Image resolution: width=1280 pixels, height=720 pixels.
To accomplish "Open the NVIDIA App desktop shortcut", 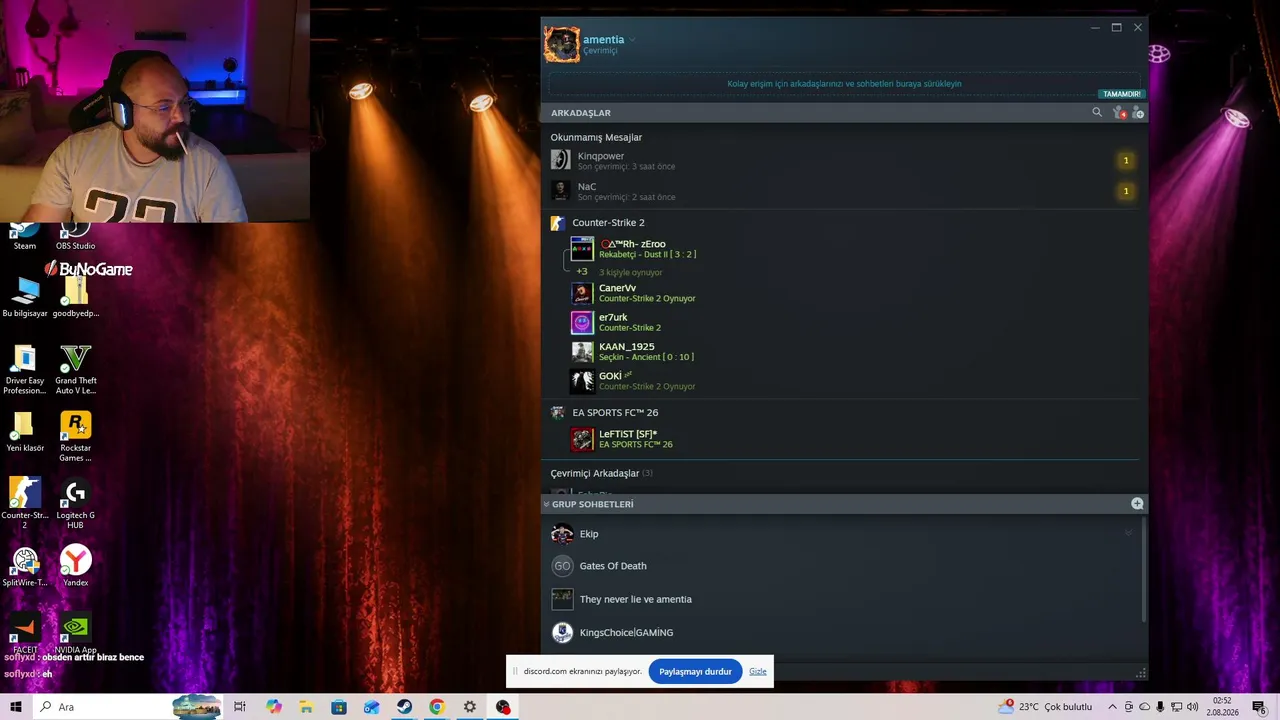I will point(76,634).
